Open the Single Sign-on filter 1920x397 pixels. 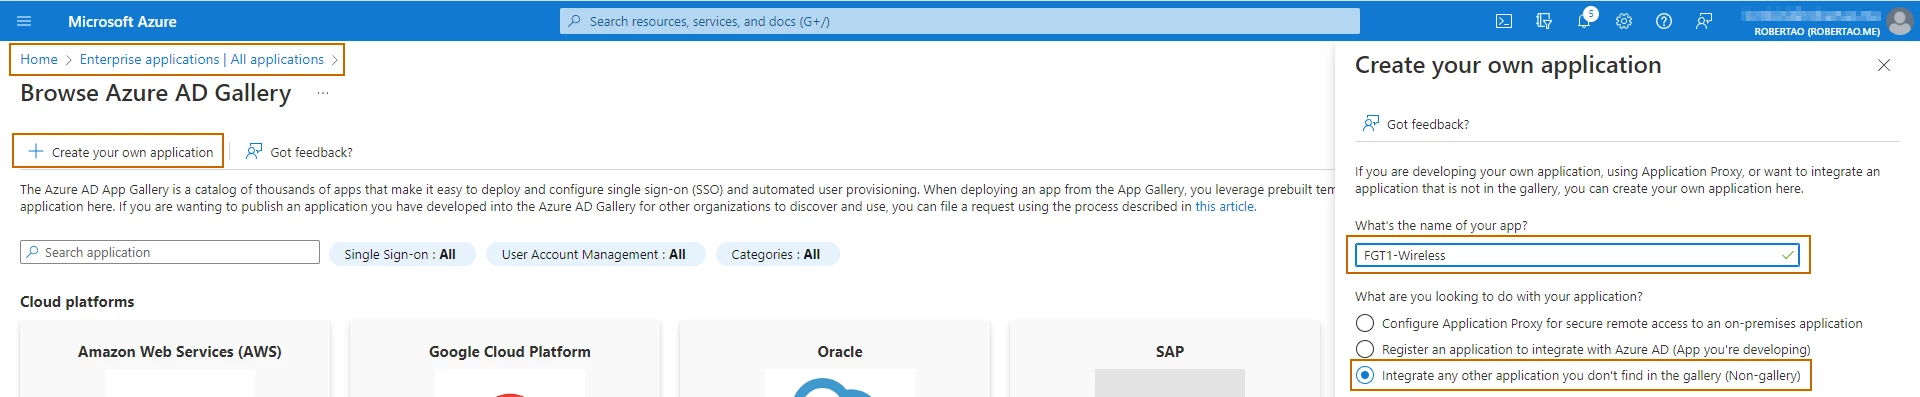[401, 254]
